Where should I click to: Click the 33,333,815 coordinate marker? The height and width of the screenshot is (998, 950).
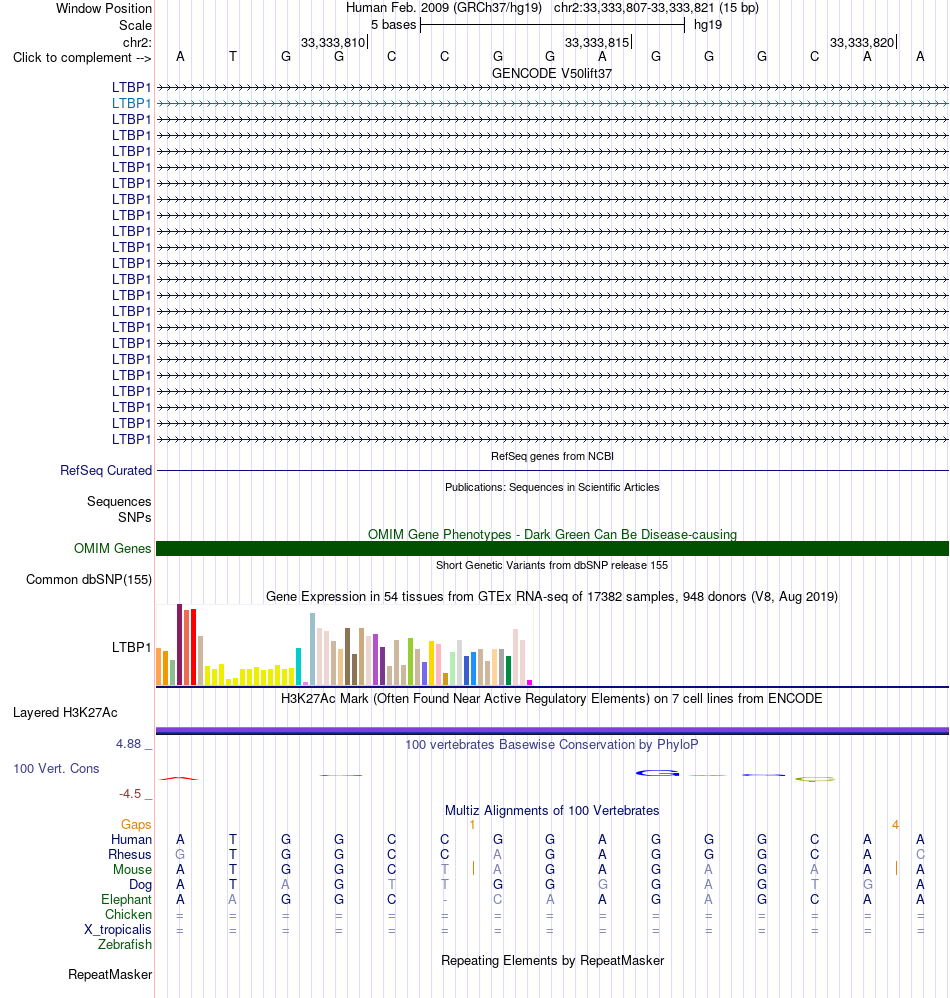pos(597,43)
